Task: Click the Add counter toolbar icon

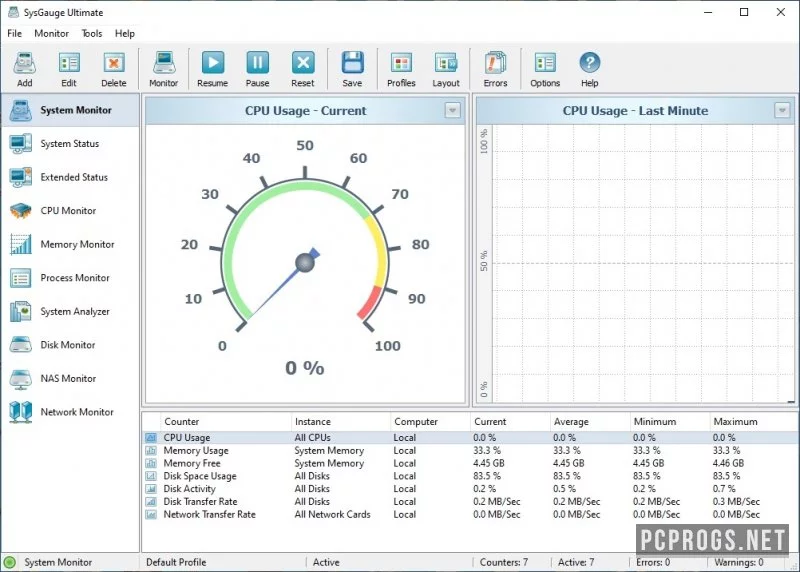Action: 24,69
